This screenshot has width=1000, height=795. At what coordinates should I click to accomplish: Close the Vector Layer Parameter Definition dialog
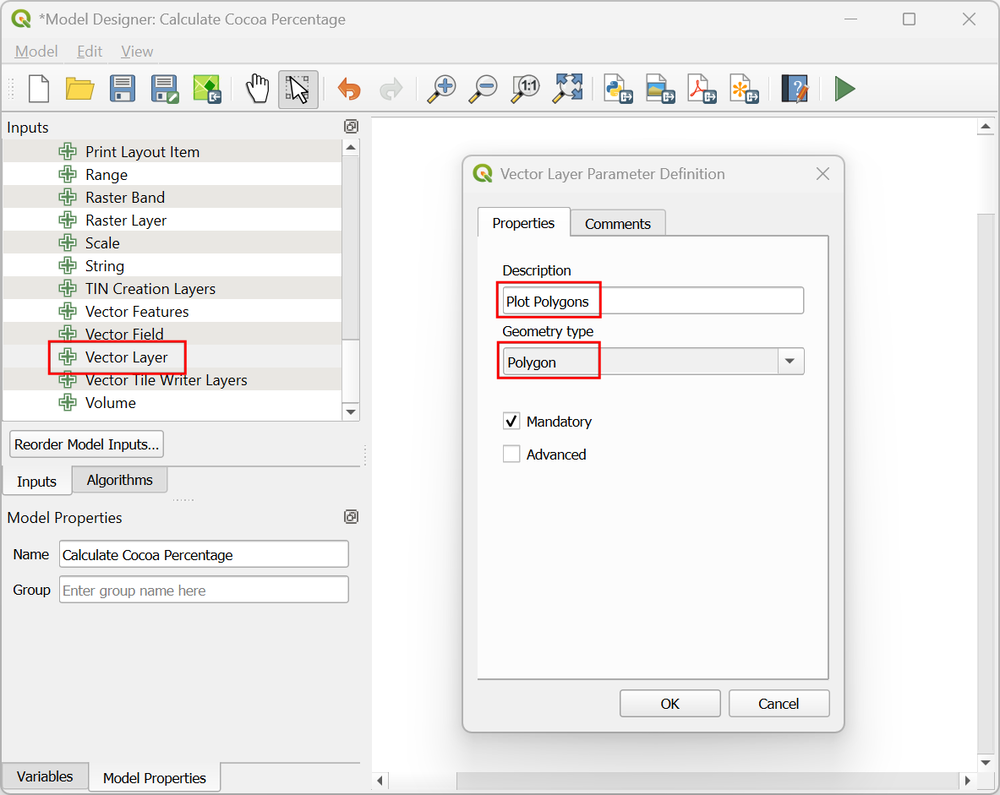tap(823, 173)
